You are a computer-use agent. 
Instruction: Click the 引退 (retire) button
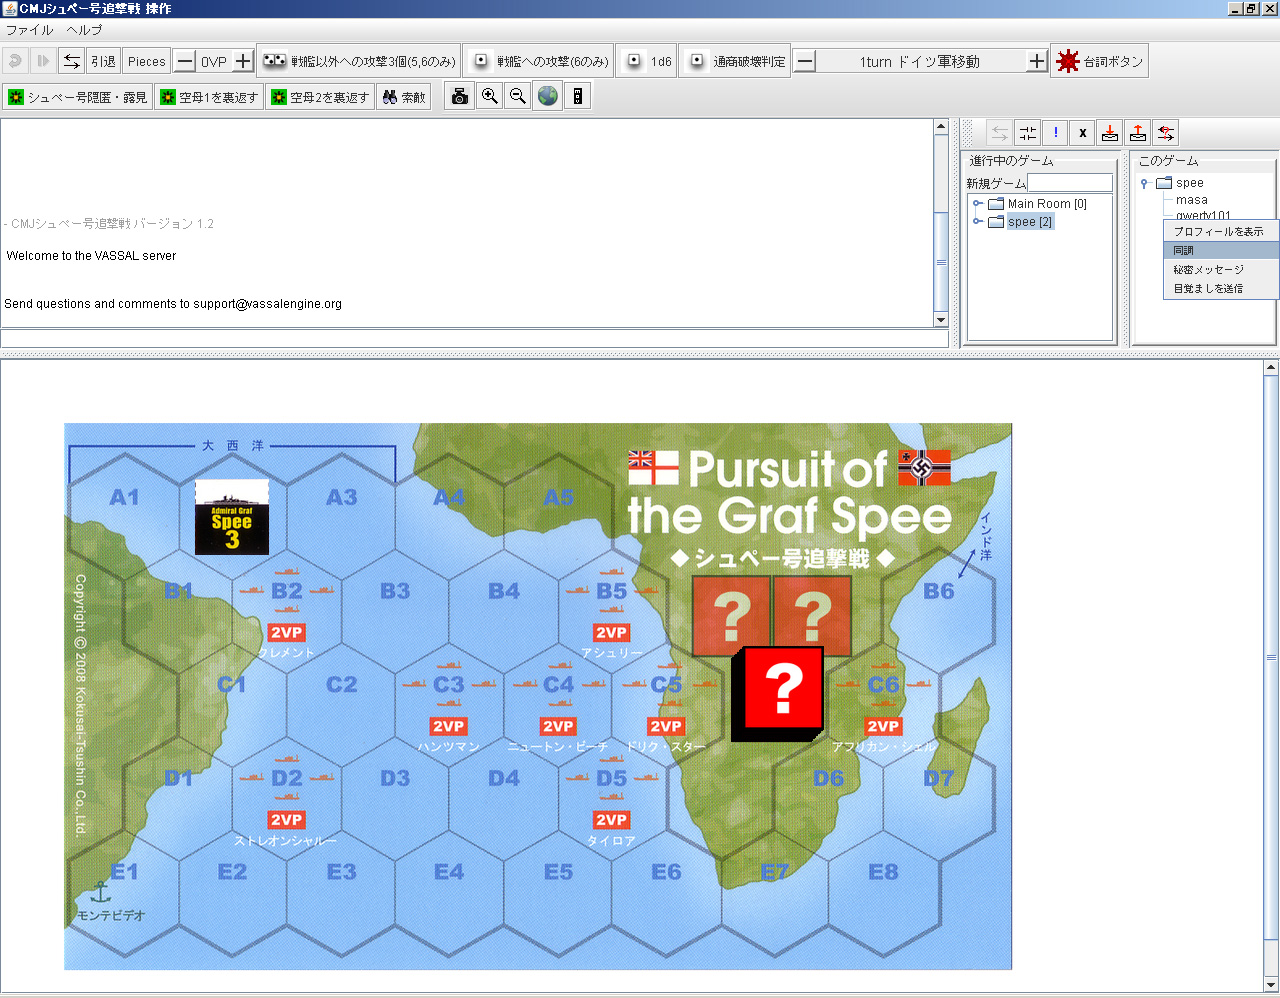[x=103, y=61]
